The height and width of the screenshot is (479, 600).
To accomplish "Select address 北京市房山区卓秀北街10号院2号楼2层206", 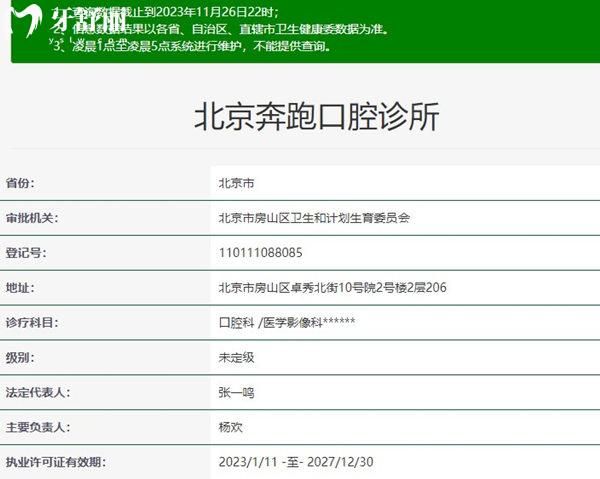I will point(333,288).
